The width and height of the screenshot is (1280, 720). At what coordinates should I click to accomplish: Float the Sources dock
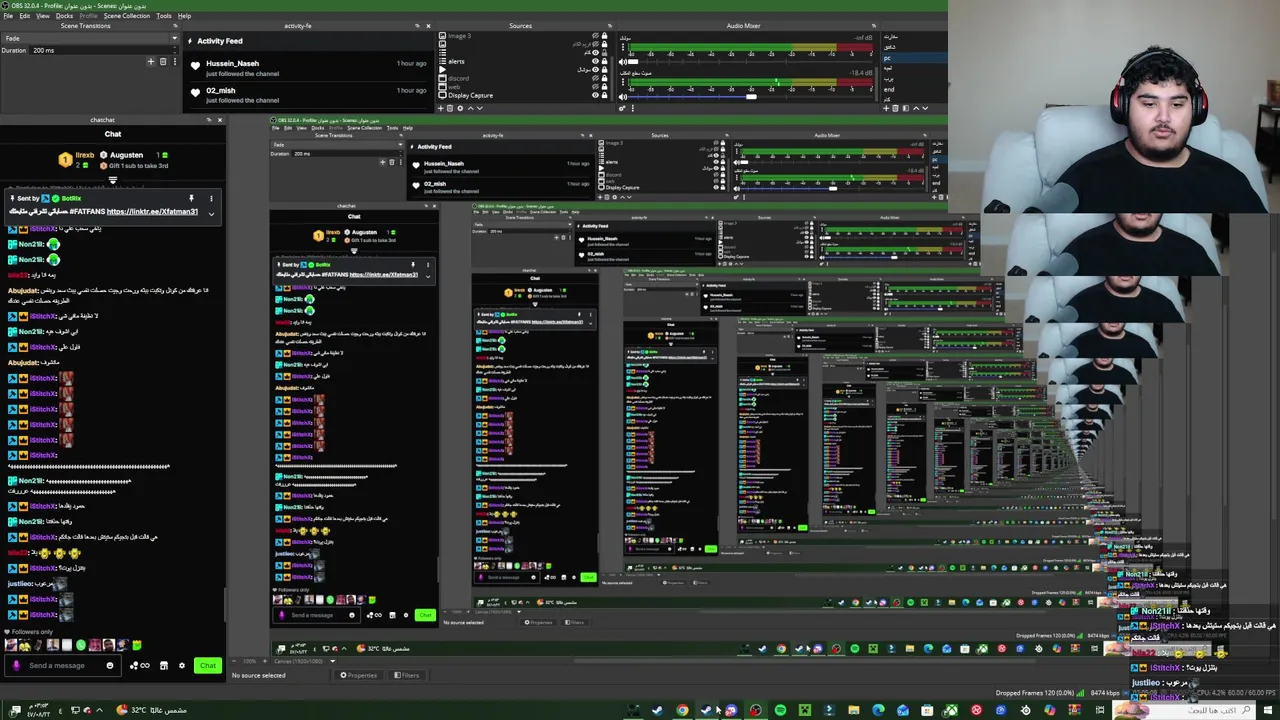[x=610, y=26]
